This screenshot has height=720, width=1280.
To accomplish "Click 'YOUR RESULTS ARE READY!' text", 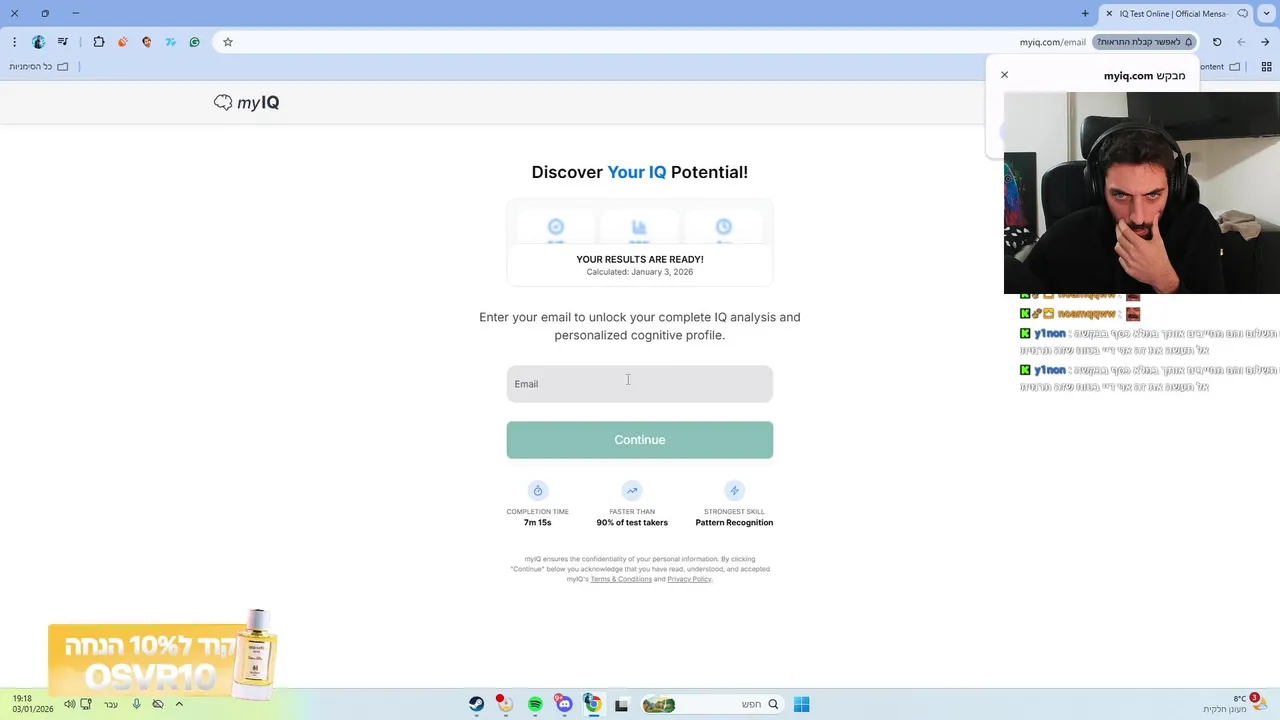I will (x=640, y=259).
